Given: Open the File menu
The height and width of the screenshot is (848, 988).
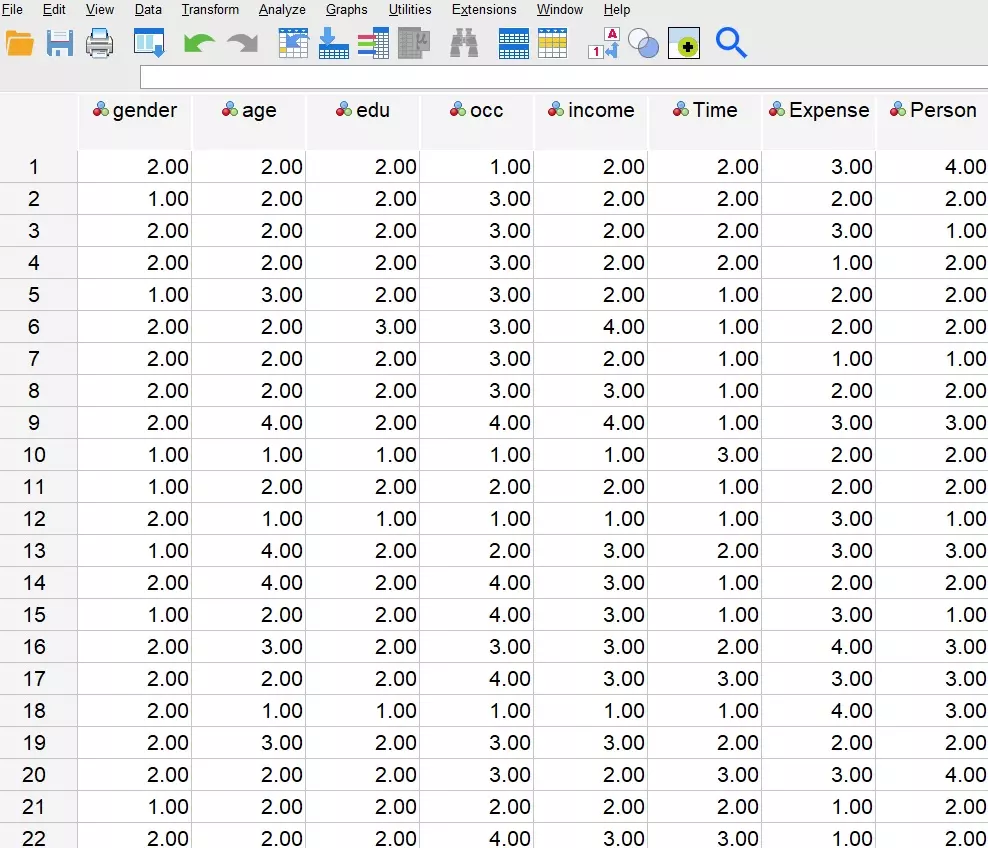Looking at the screenshot, I should pyautogui.click(x=12, y=9).
